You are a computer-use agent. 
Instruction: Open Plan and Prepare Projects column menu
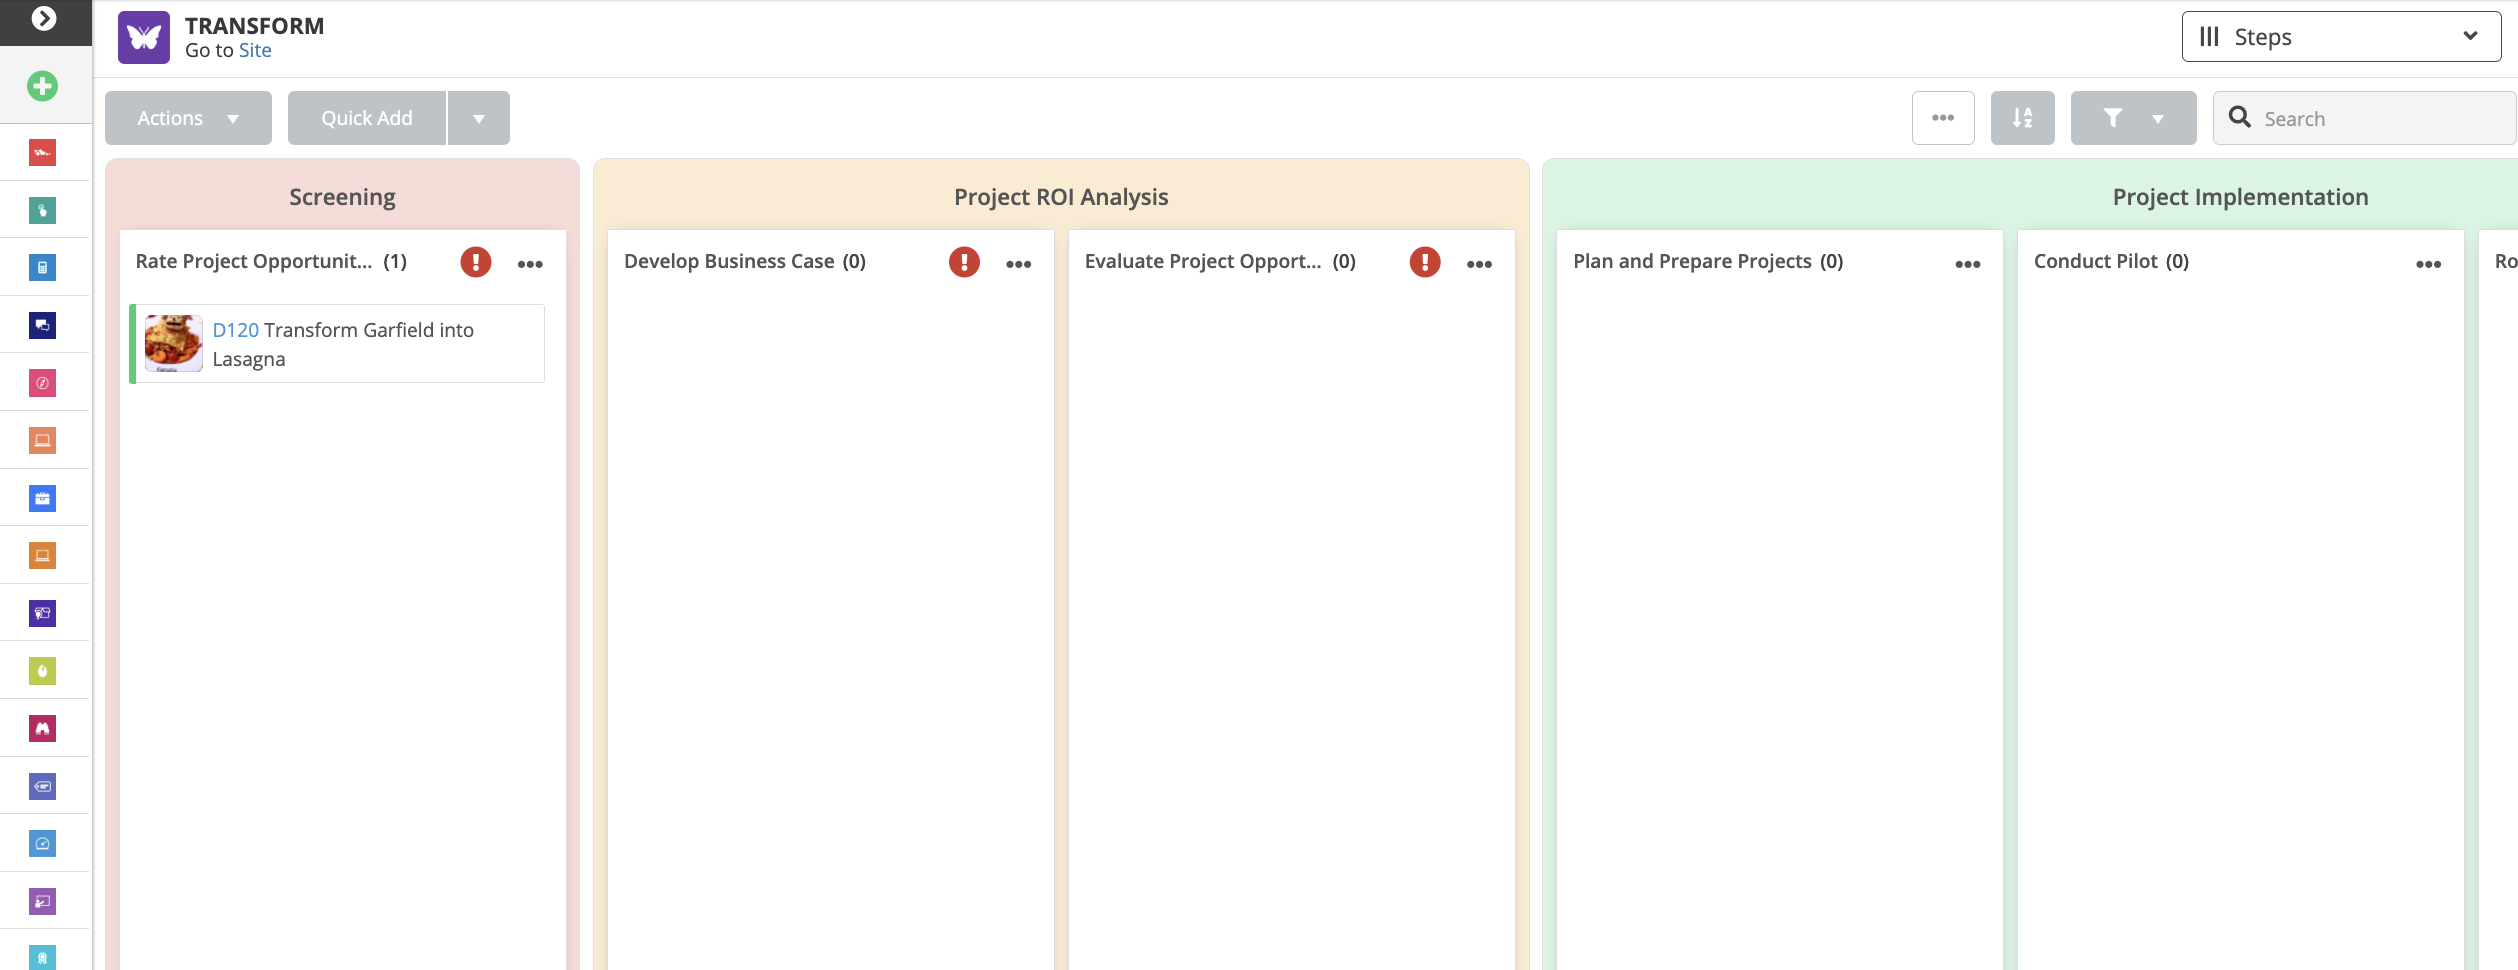pyautogui.click(x=1968, y=264)
